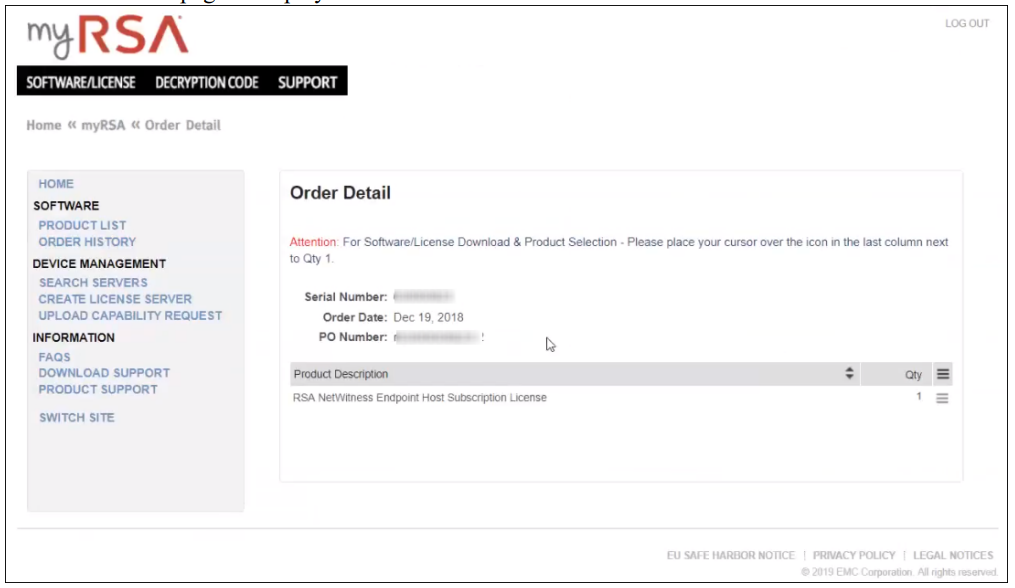Log out using LOG OUT link
Image resolution: width=1015 pixels, height=588 pixels.
click(966, 23)
